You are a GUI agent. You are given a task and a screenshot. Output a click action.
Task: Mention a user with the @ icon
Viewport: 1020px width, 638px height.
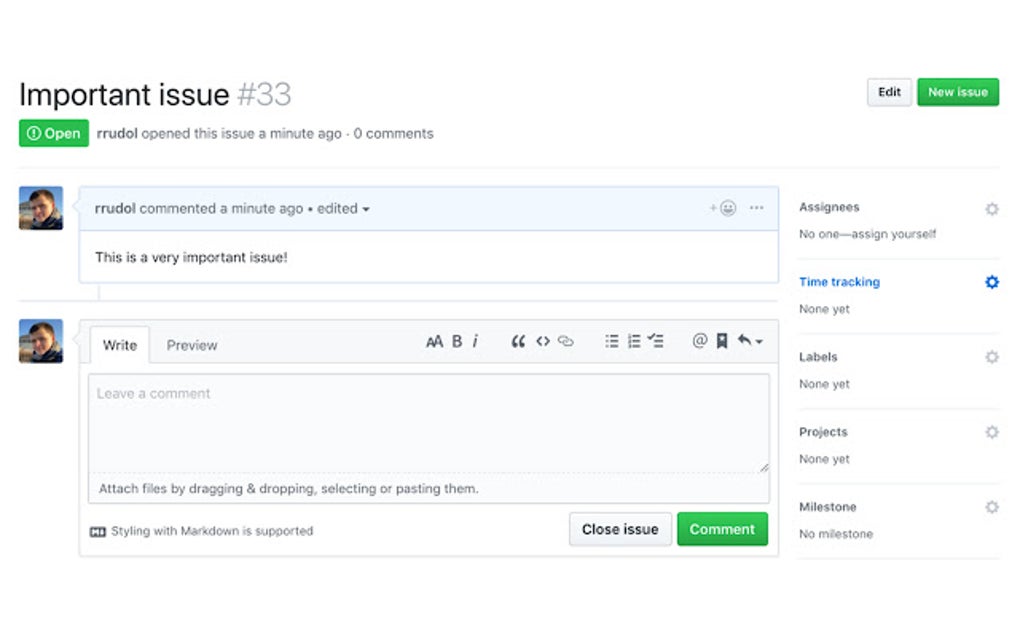(701, 341)
